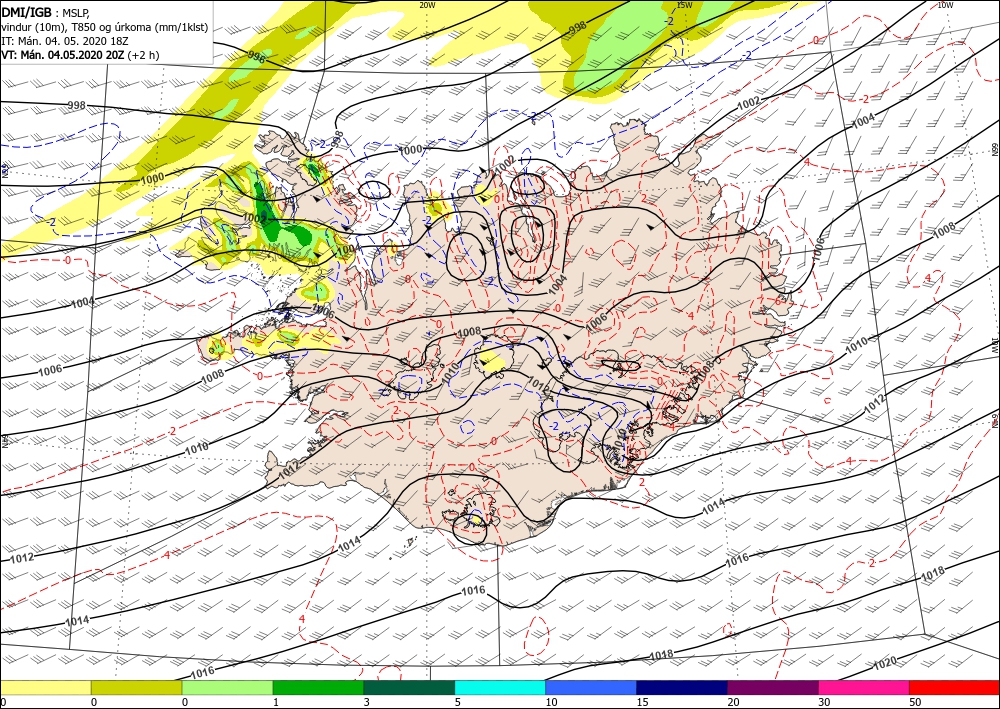Click the olive yellow legend swatch
The height and width of the screenshot is (709, 1000).
[x=136, y=687]
